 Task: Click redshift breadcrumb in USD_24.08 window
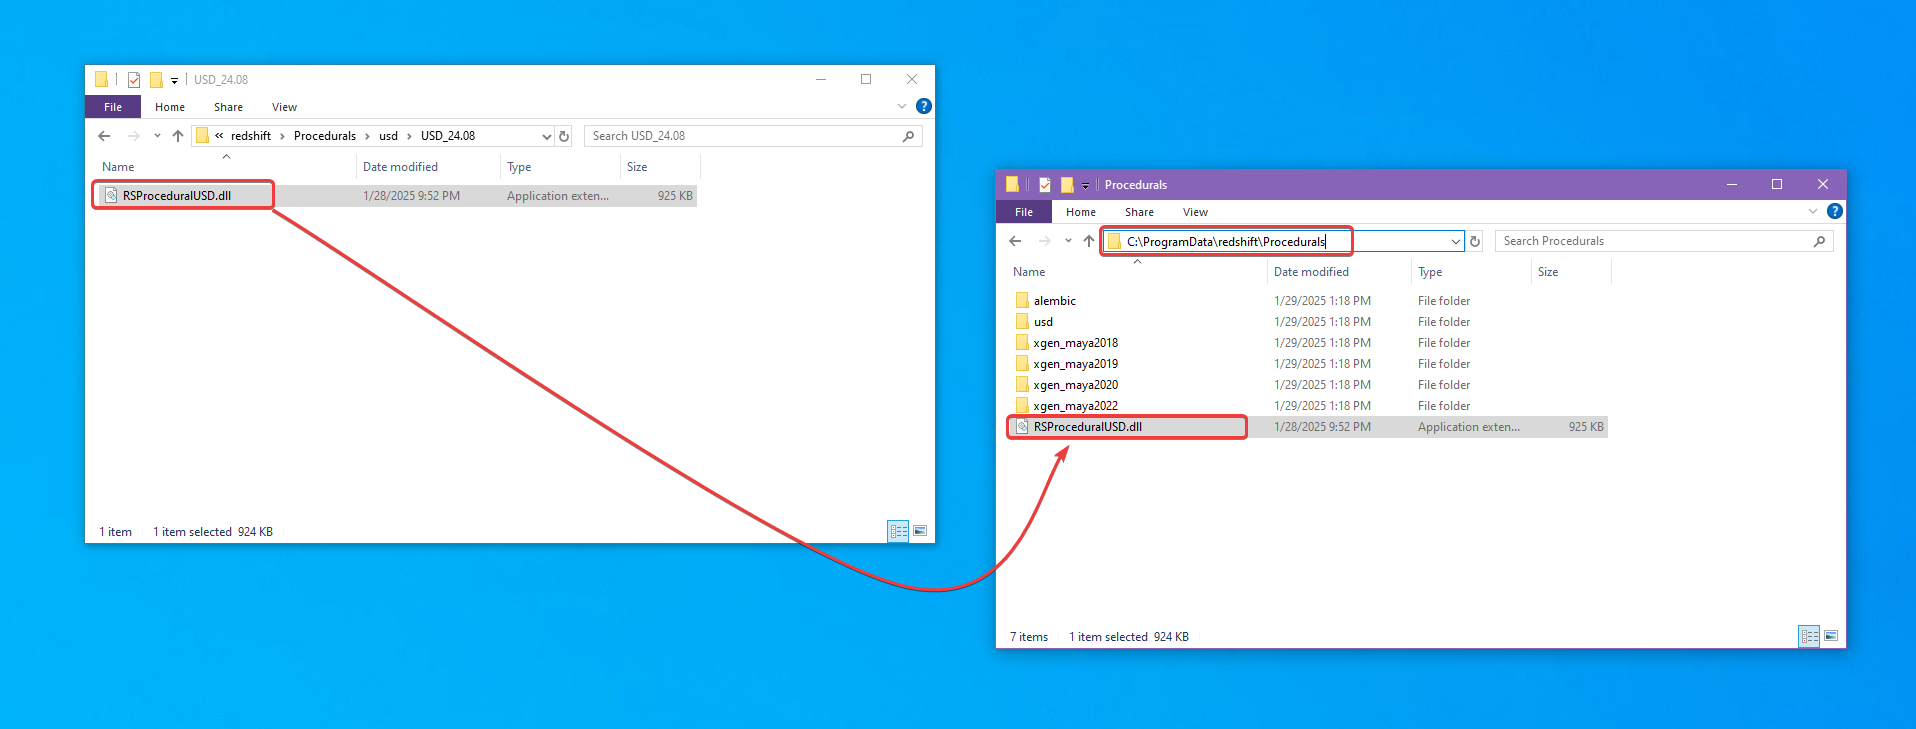click(251, 136)
